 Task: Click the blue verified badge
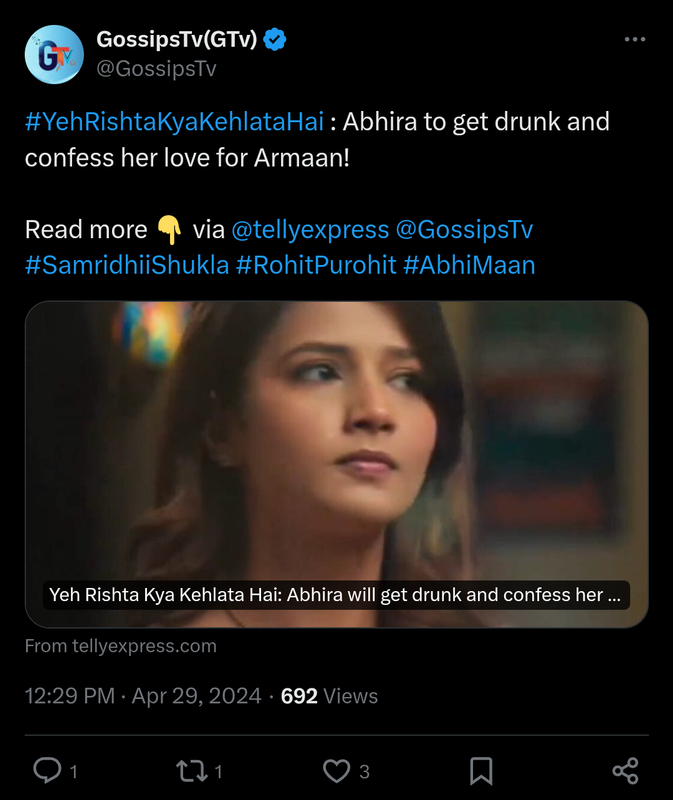pyautogui.click(x=275, y=40)
